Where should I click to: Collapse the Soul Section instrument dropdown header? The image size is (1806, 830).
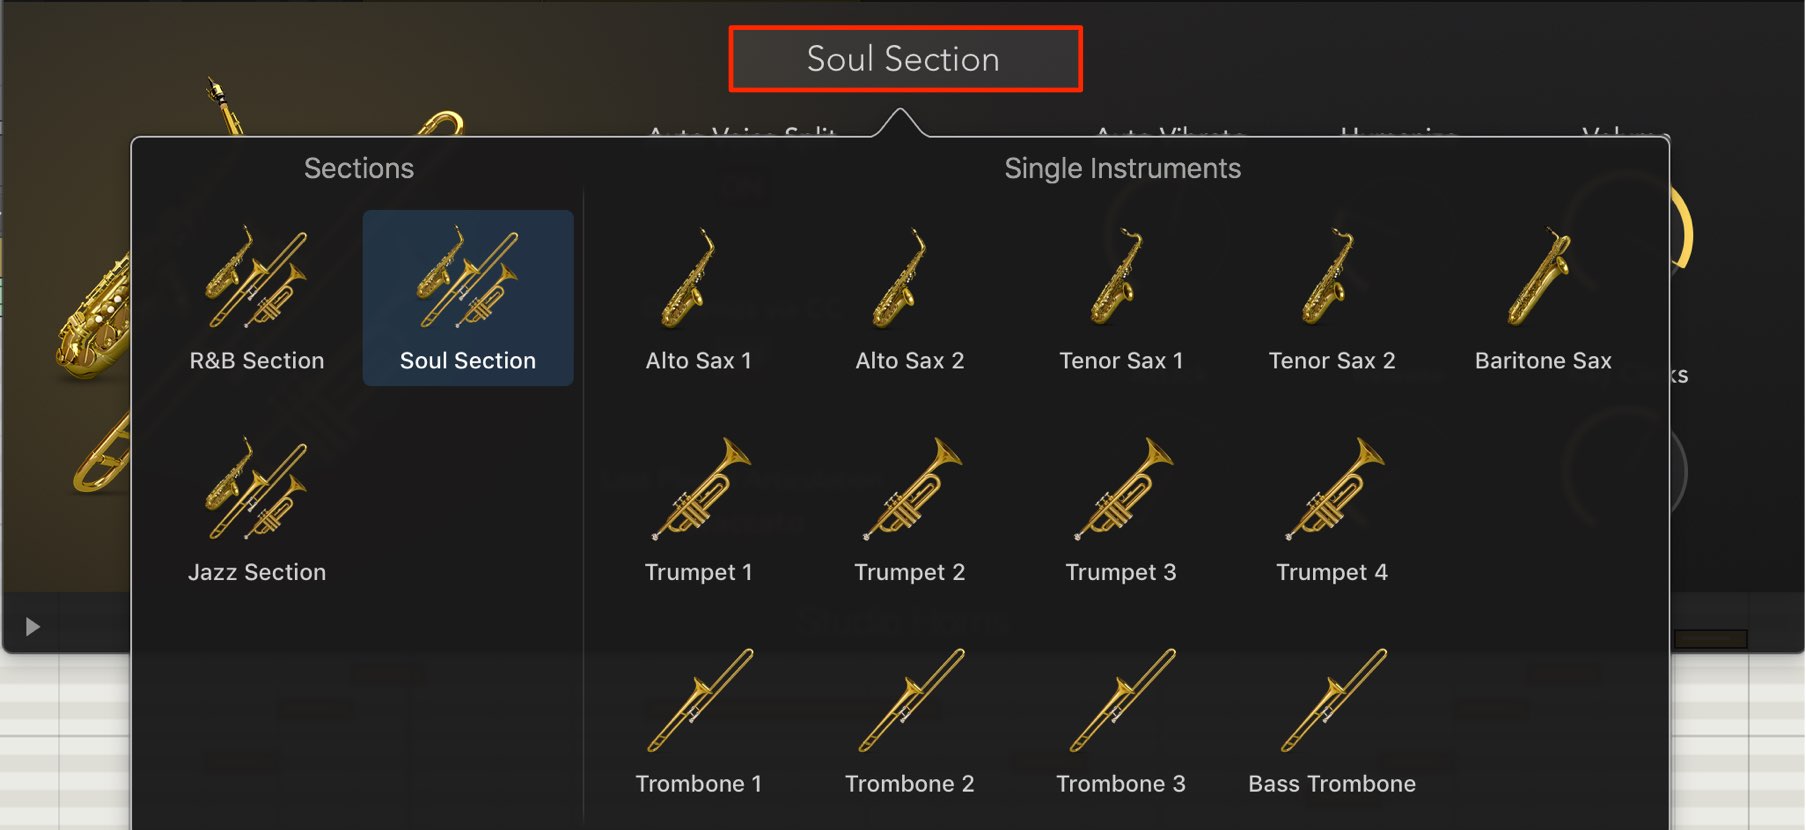click(x=905, y=59)
